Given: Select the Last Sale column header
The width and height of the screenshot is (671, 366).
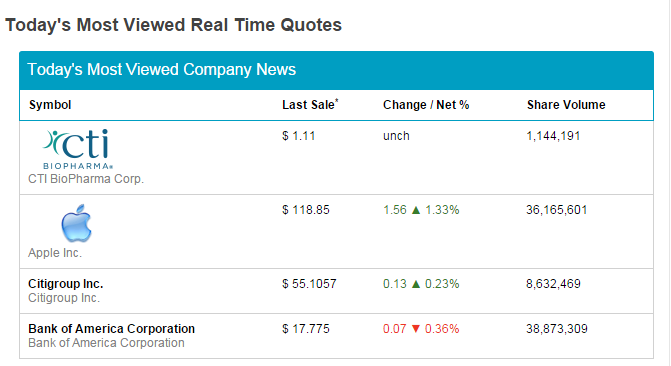Looking at the screenshot, I should [x=310, y=104].
